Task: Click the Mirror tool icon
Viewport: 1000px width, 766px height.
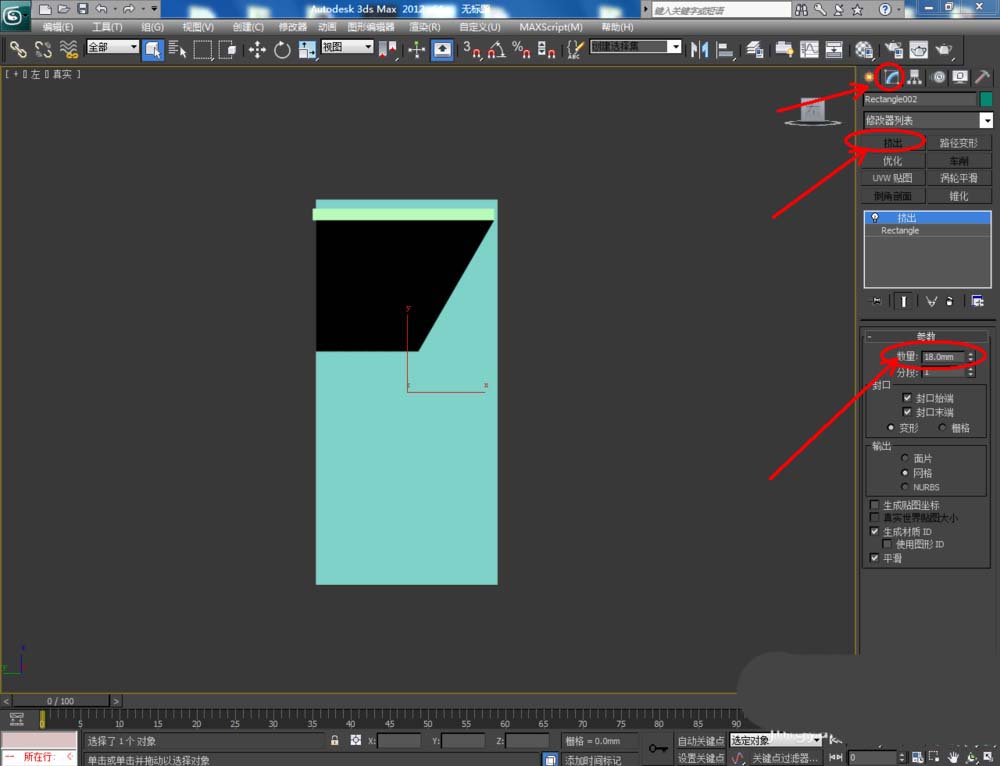Action: coord(701,49)
